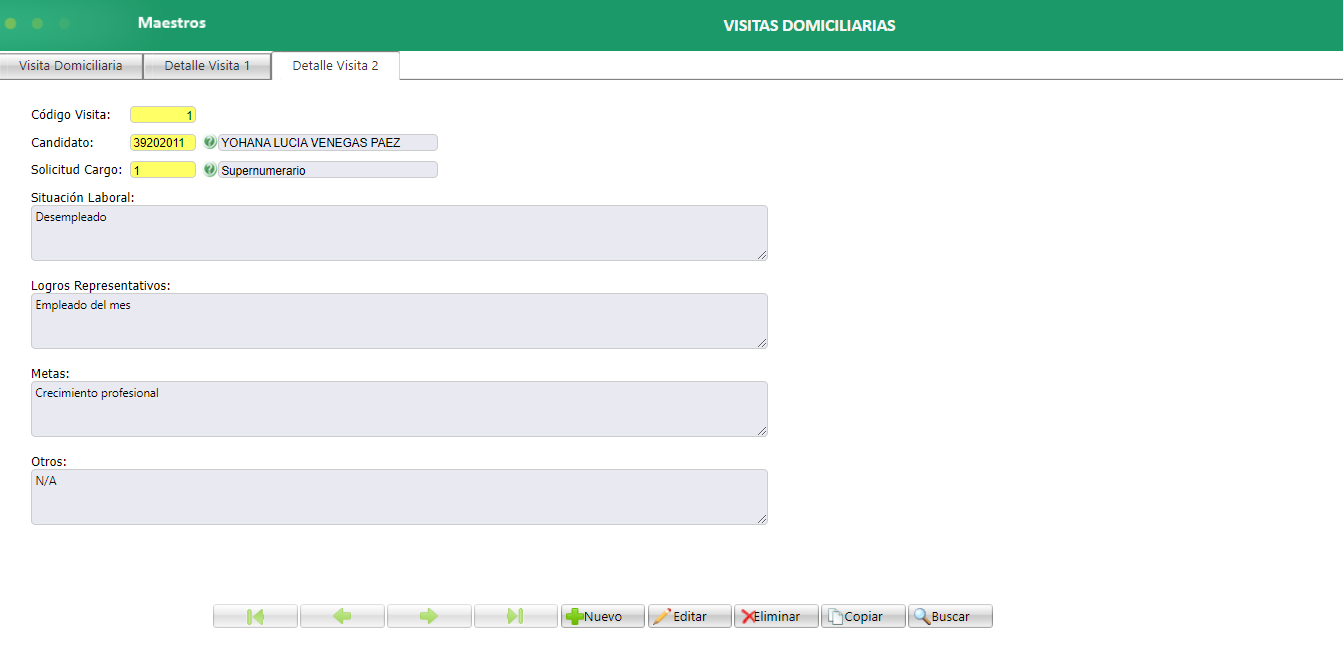Screen dimensions: 1343x655
Task: Click the resize grip of Otros textarea
Action: tap(761, 518)
